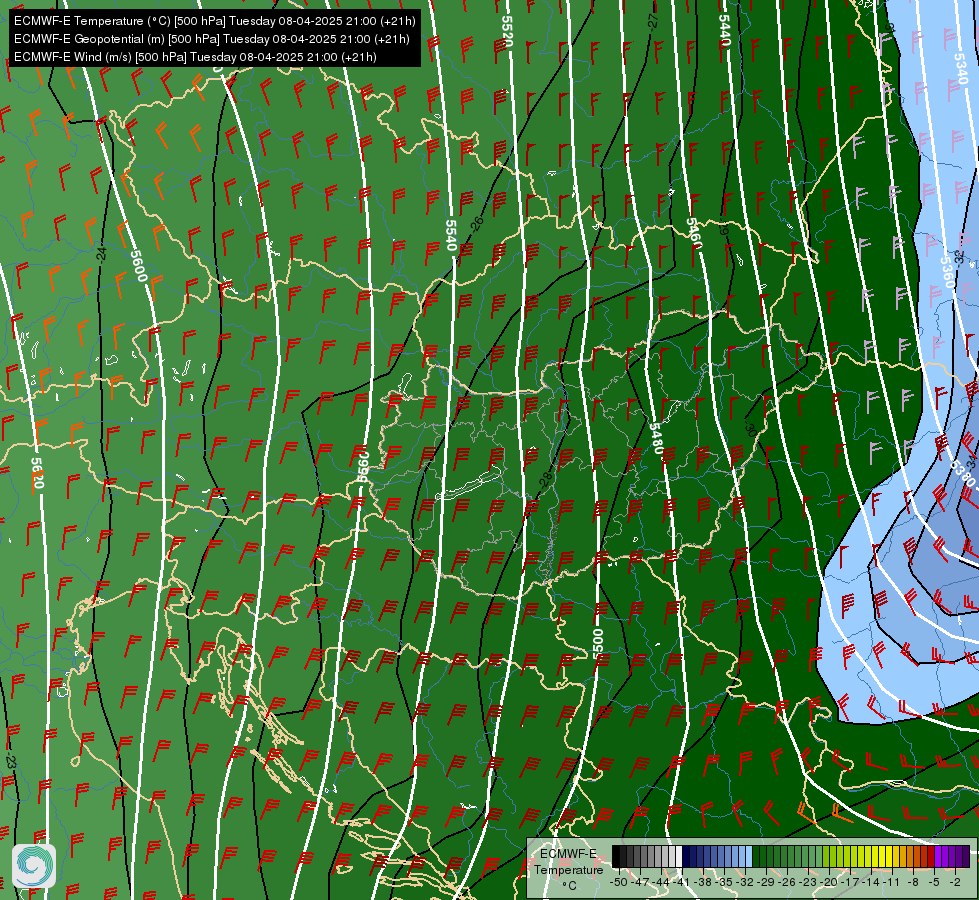The height and width of the screenshot is (900, 979).
Task: Click the -44 legend tick label
Action: pos(661,882)
